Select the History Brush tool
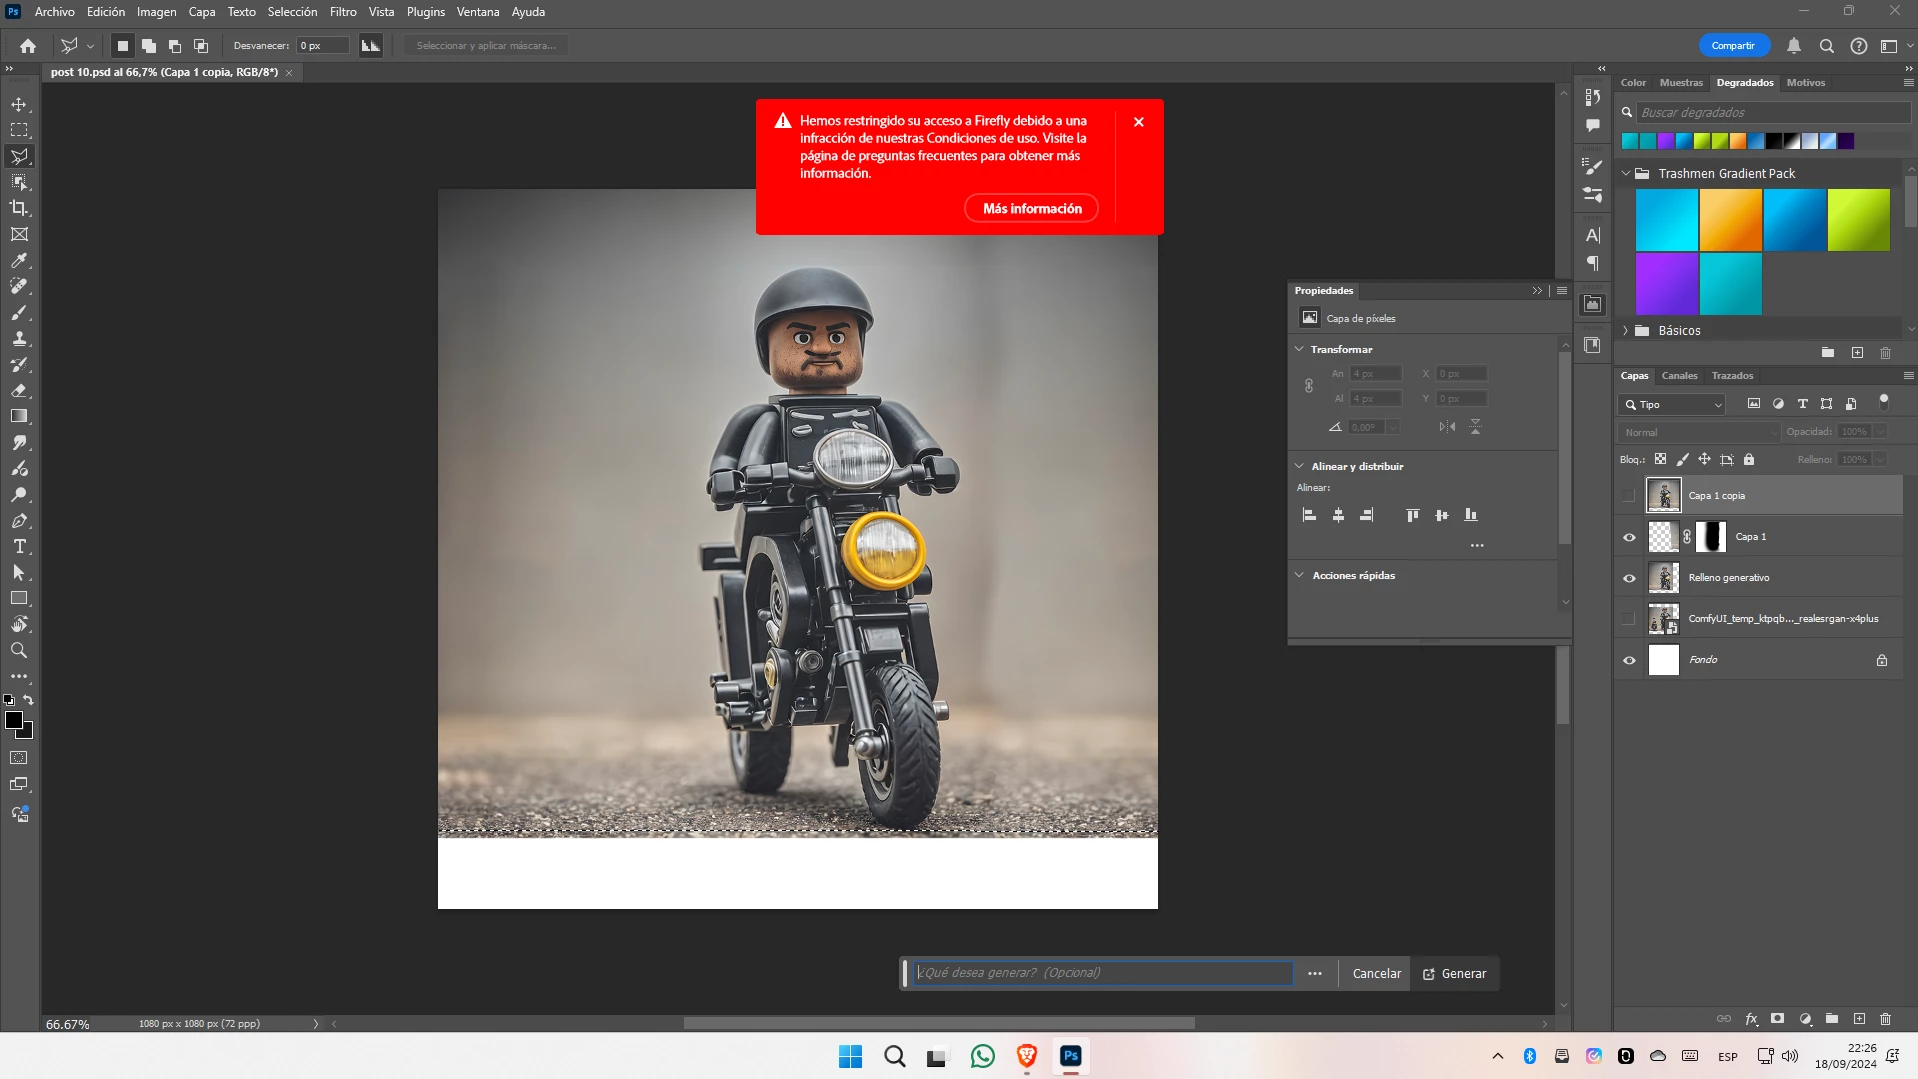Image resolution: width=1918 pixels, height=1079 pixels. coord(19,364)
